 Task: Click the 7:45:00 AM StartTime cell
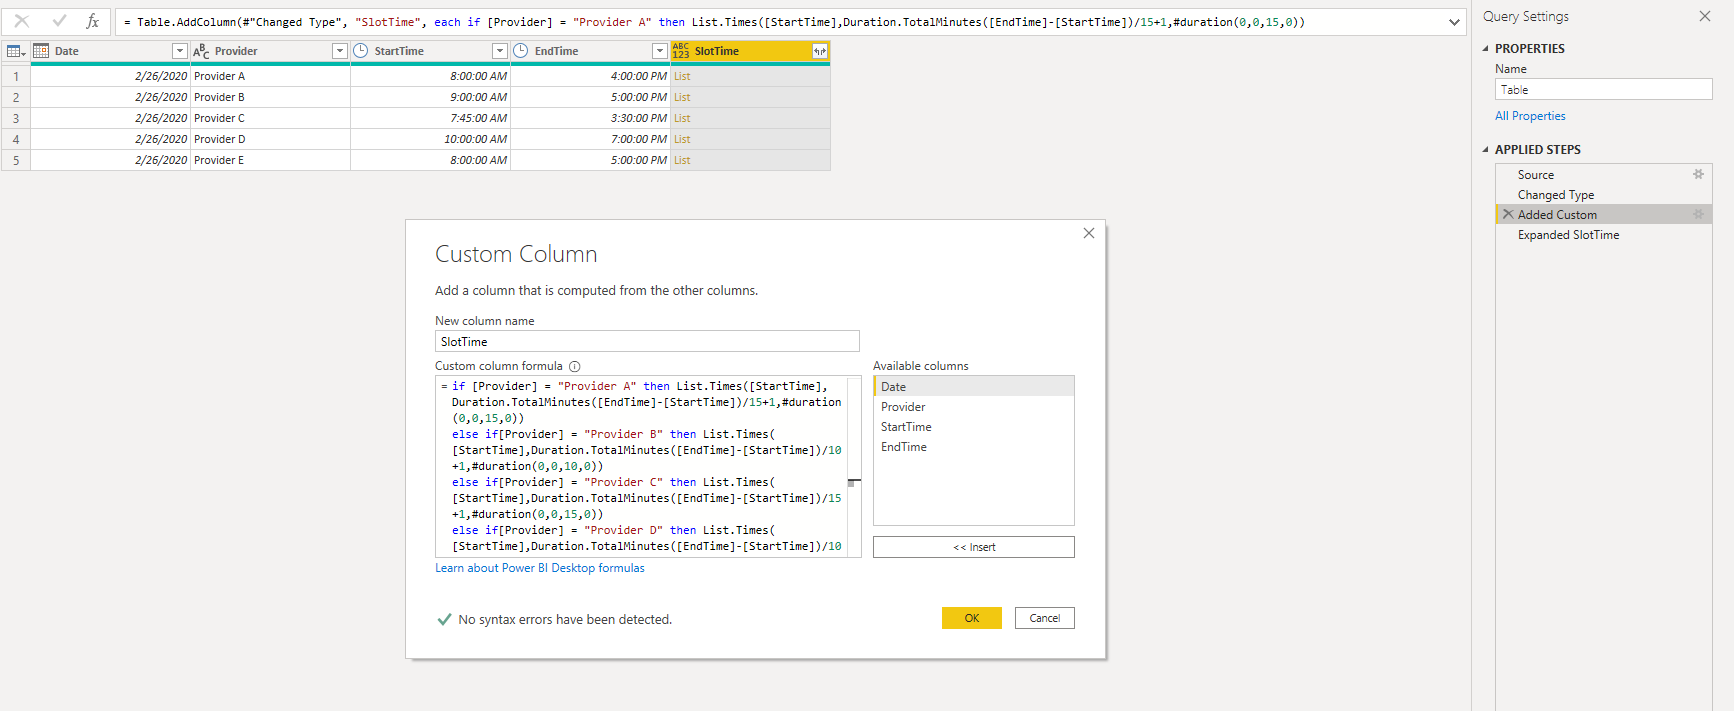coord(430,118)
